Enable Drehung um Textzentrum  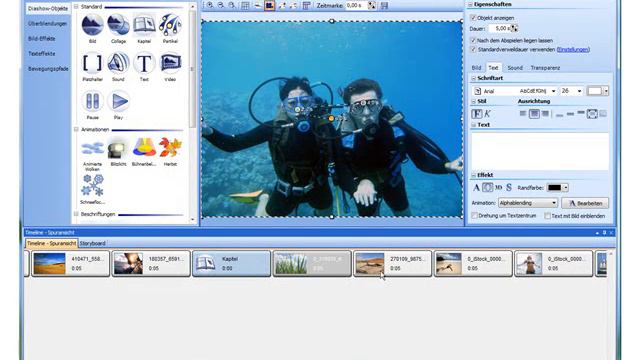[x=475, y=216]
